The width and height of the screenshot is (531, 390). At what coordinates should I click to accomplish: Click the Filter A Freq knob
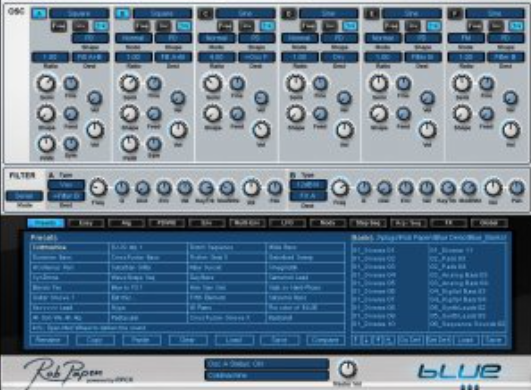98,188
